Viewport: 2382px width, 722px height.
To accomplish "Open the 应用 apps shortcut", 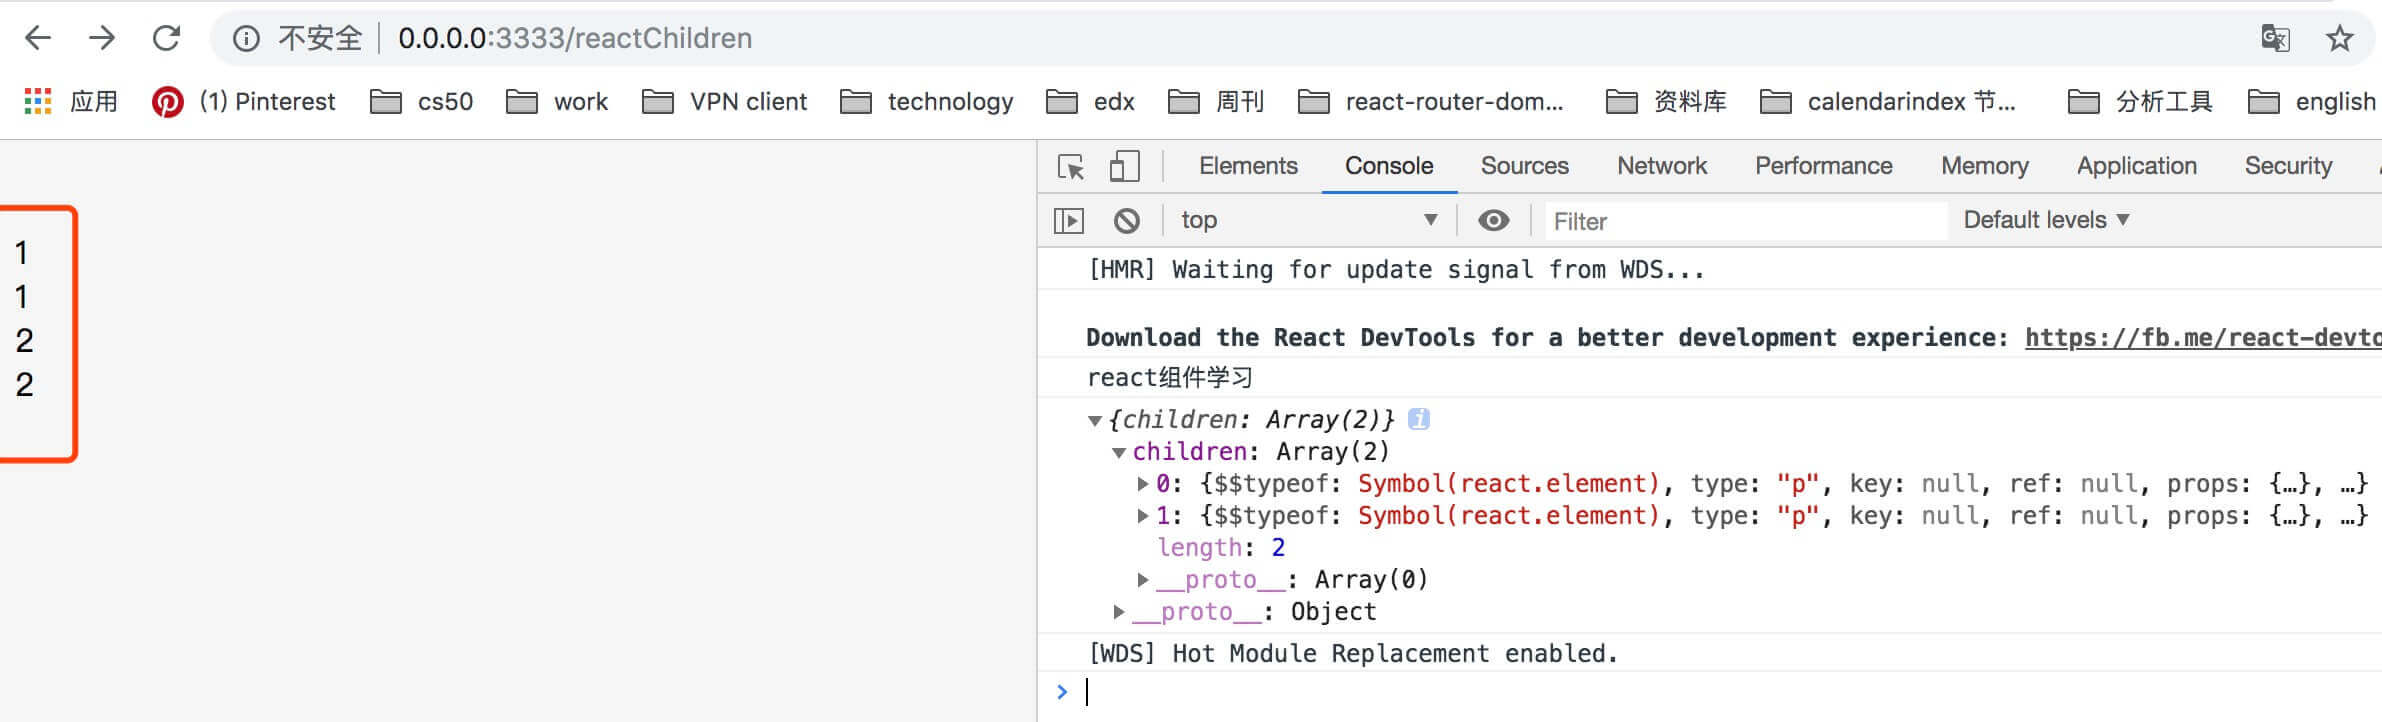I will pos(70,101).
